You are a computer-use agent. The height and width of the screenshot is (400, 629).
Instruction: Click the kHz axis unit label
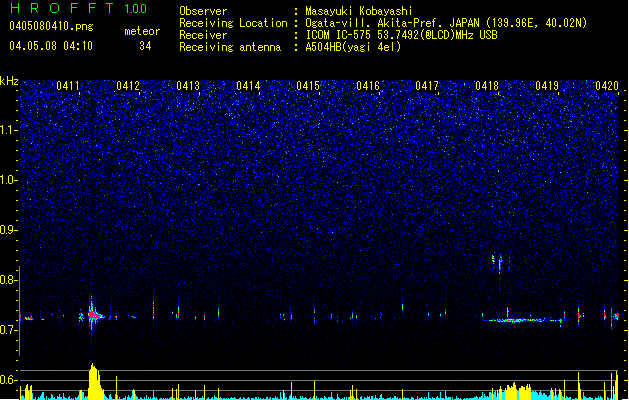coord(9,81)
